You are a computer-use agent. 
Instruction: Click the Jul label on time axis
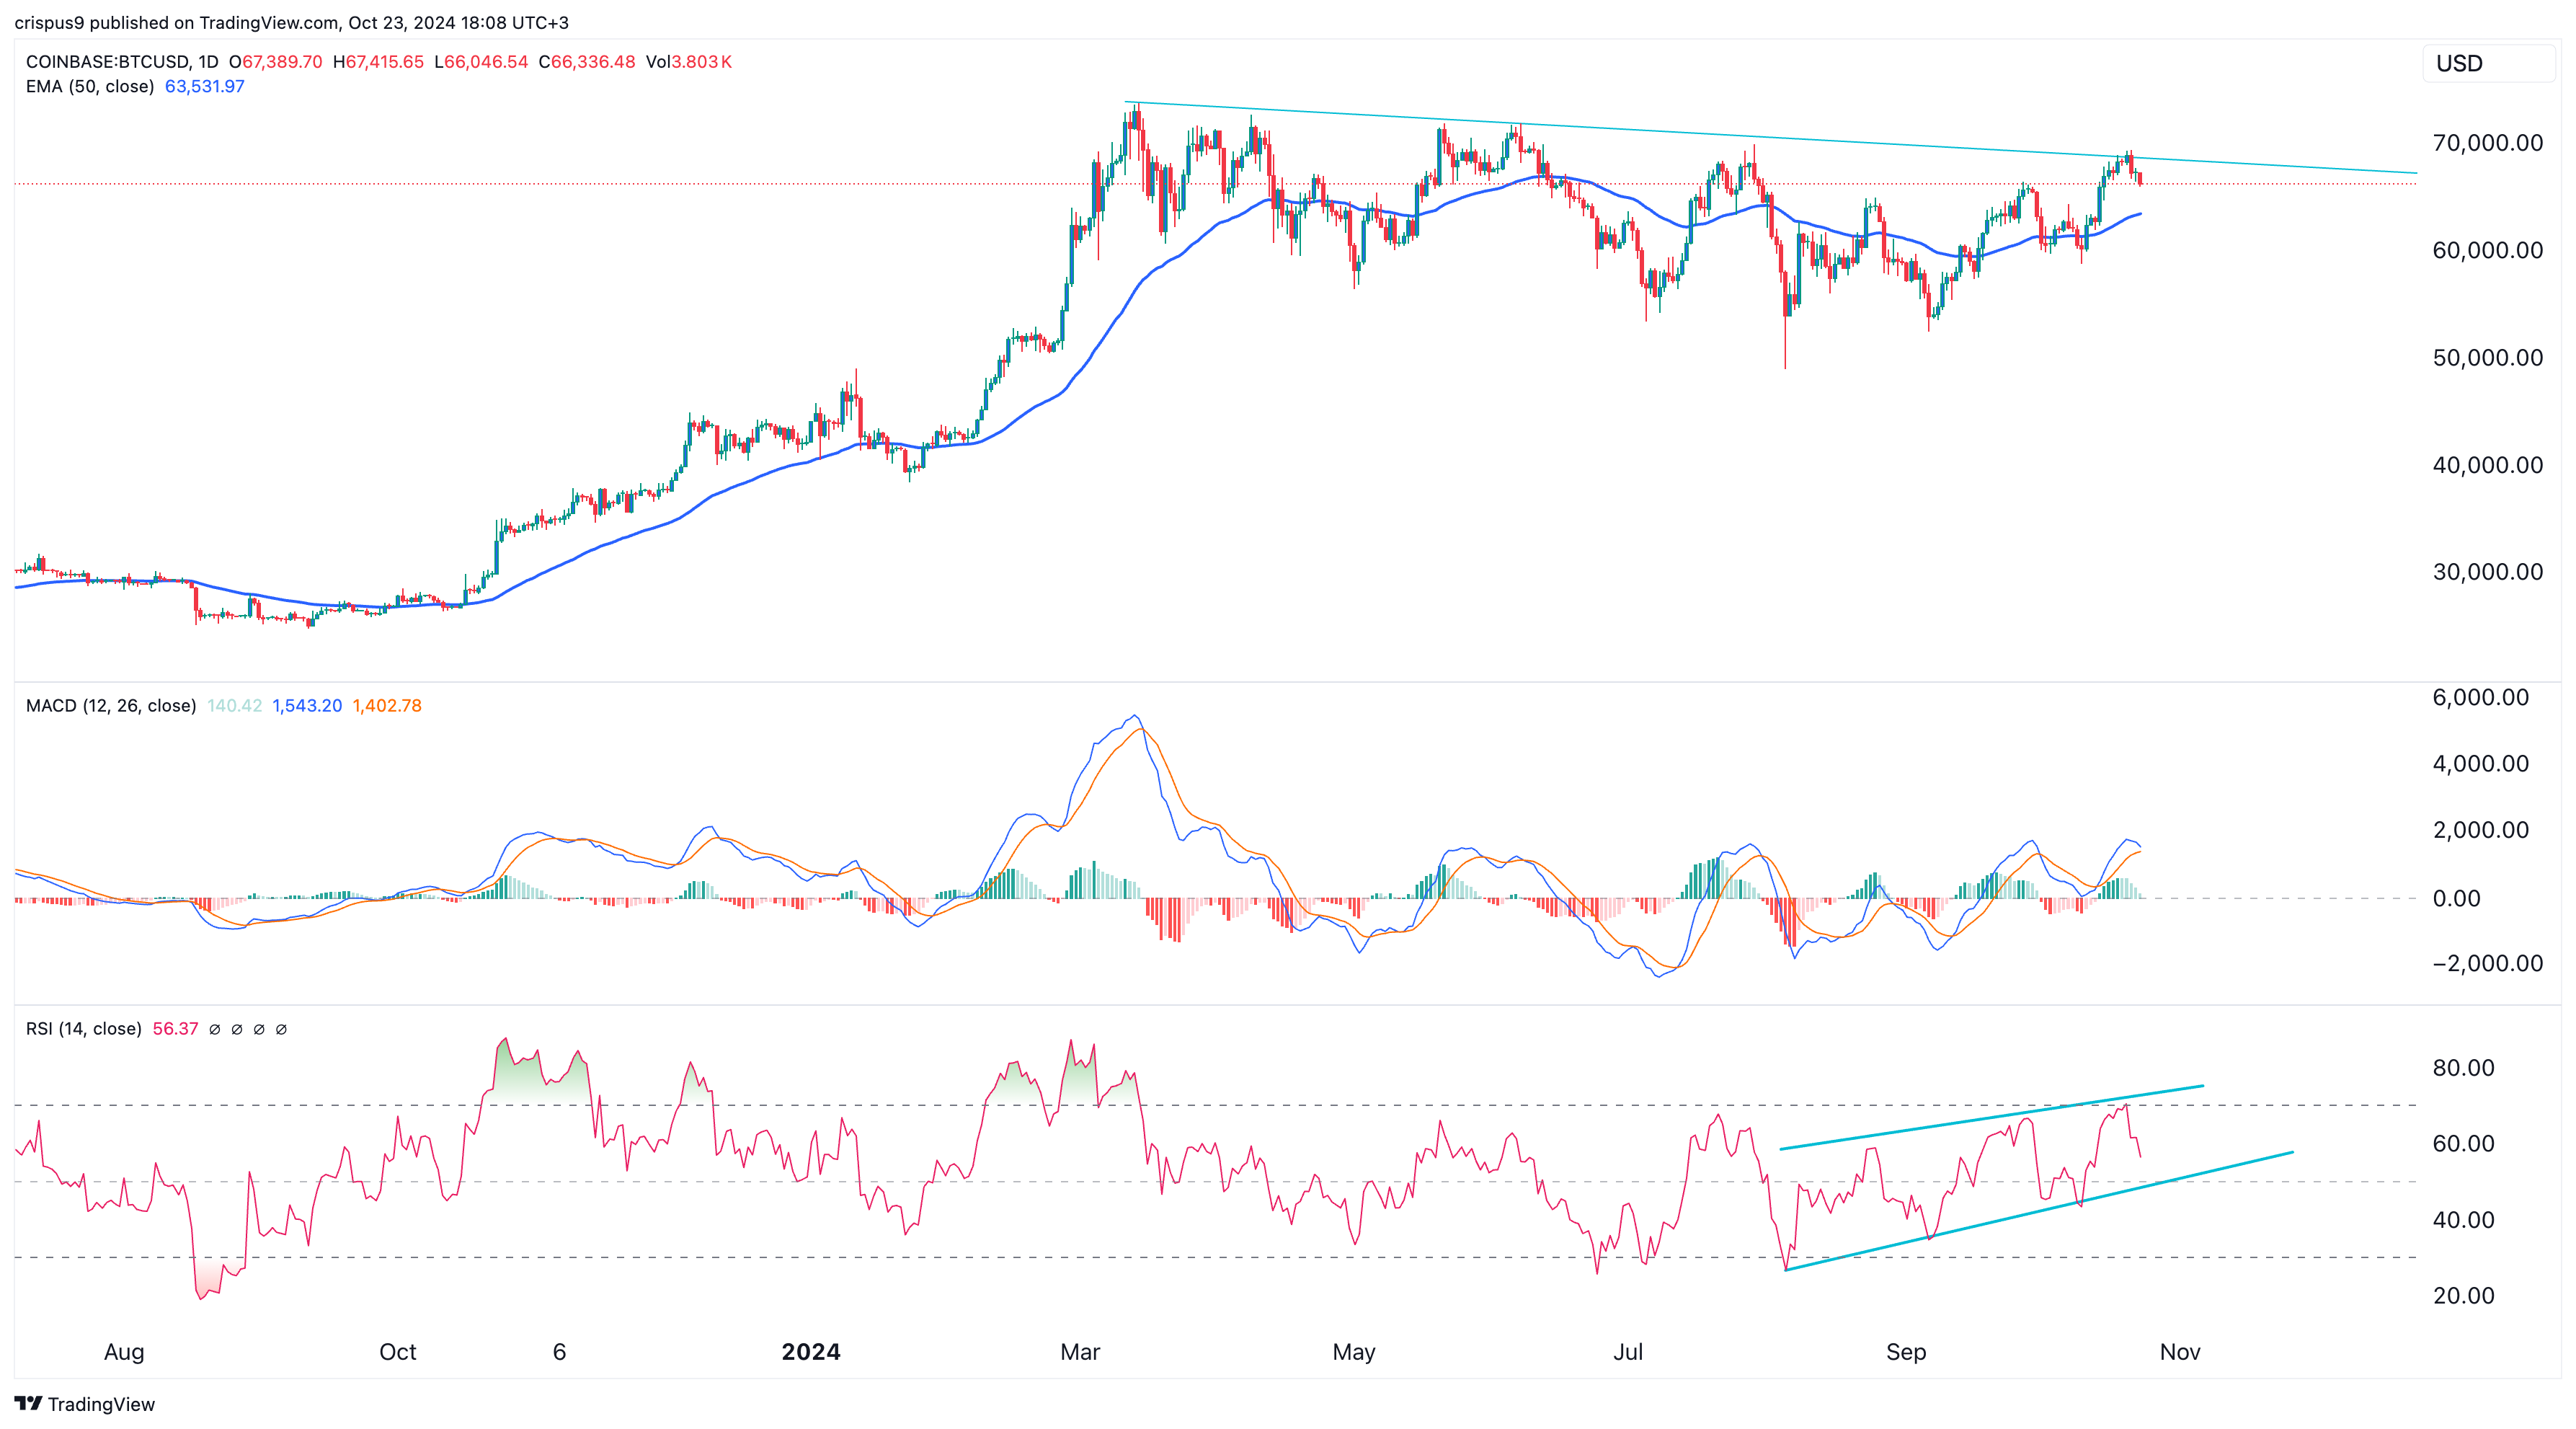1628,1353
